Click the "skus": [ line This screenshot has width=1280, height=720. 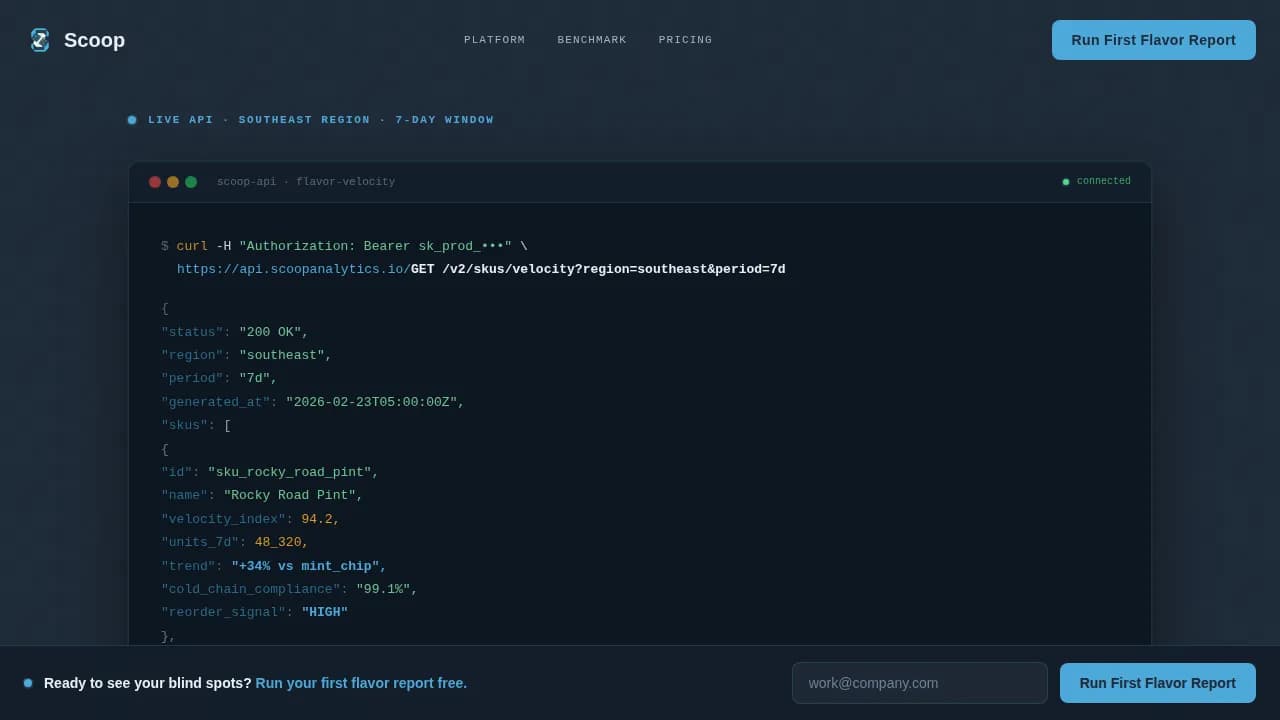point(196,425)
